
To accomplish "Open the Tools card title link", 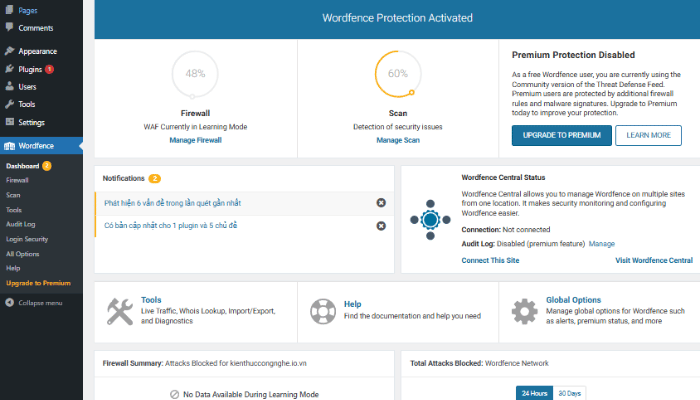I will tap(151, 300).
